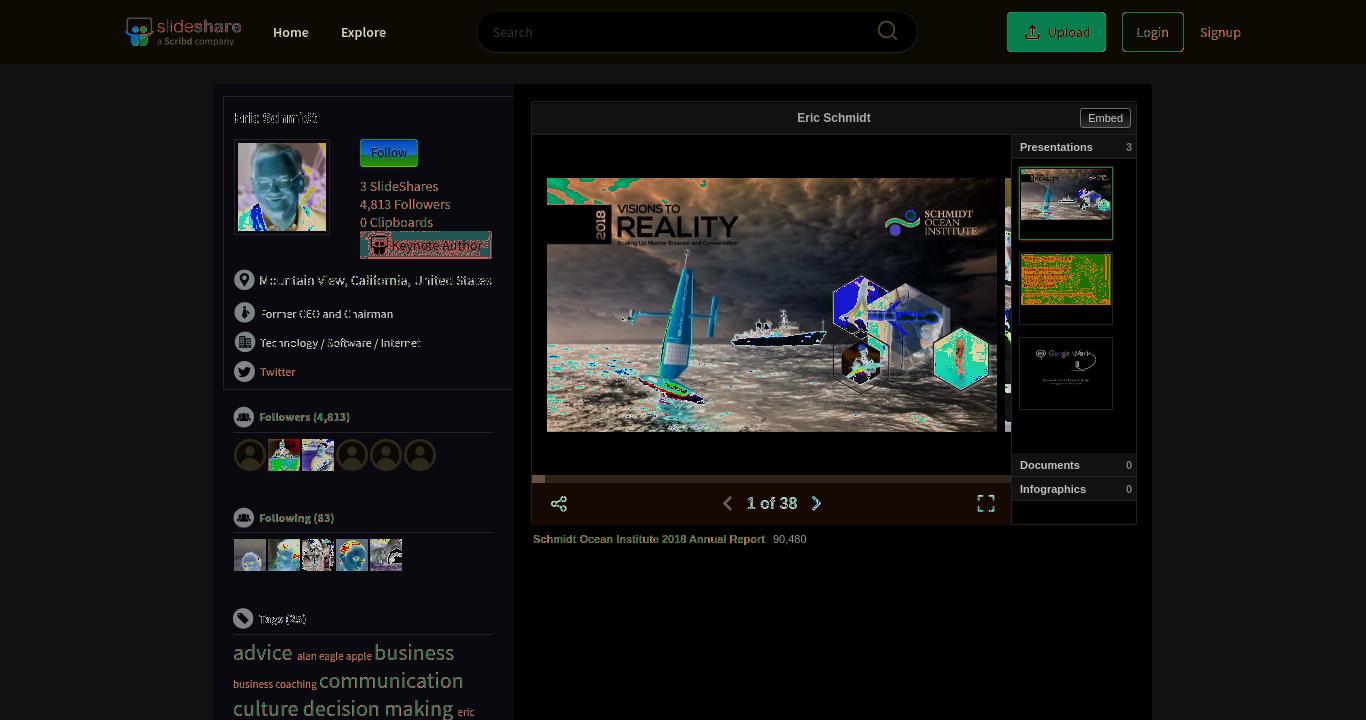Click 'Mountain View, California, United States' text

(x=375, y=280)
